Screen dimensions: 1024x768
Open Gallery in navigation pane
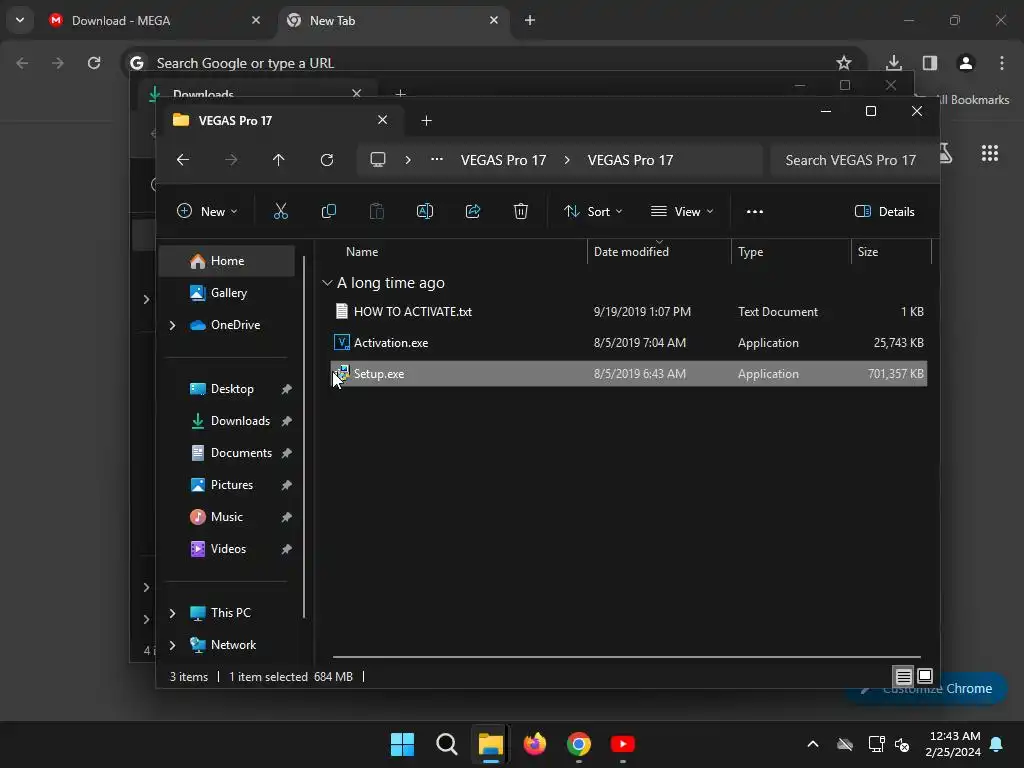[227, 293]
